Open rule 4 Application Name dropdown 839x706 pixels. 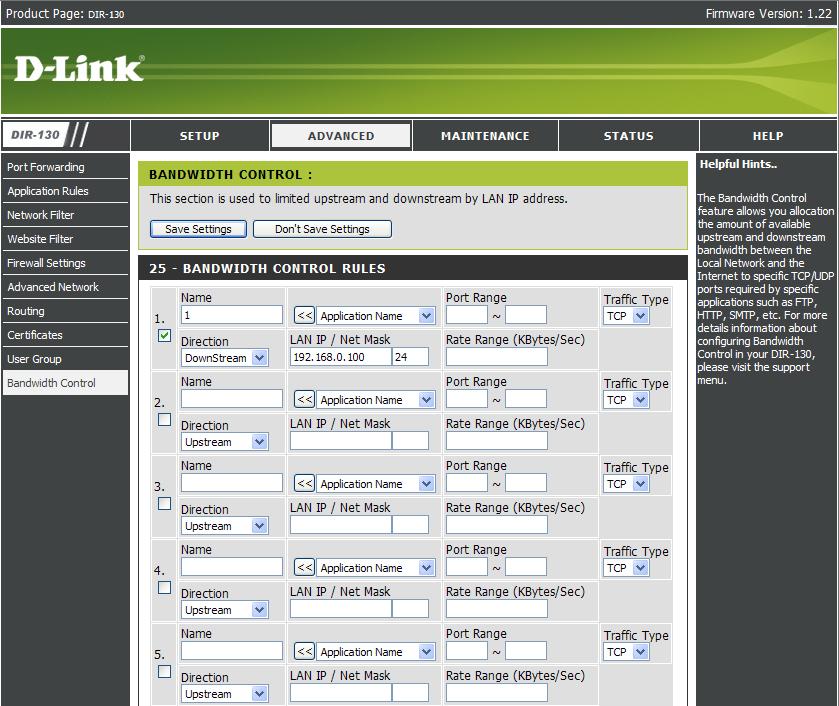click(376, 568)
